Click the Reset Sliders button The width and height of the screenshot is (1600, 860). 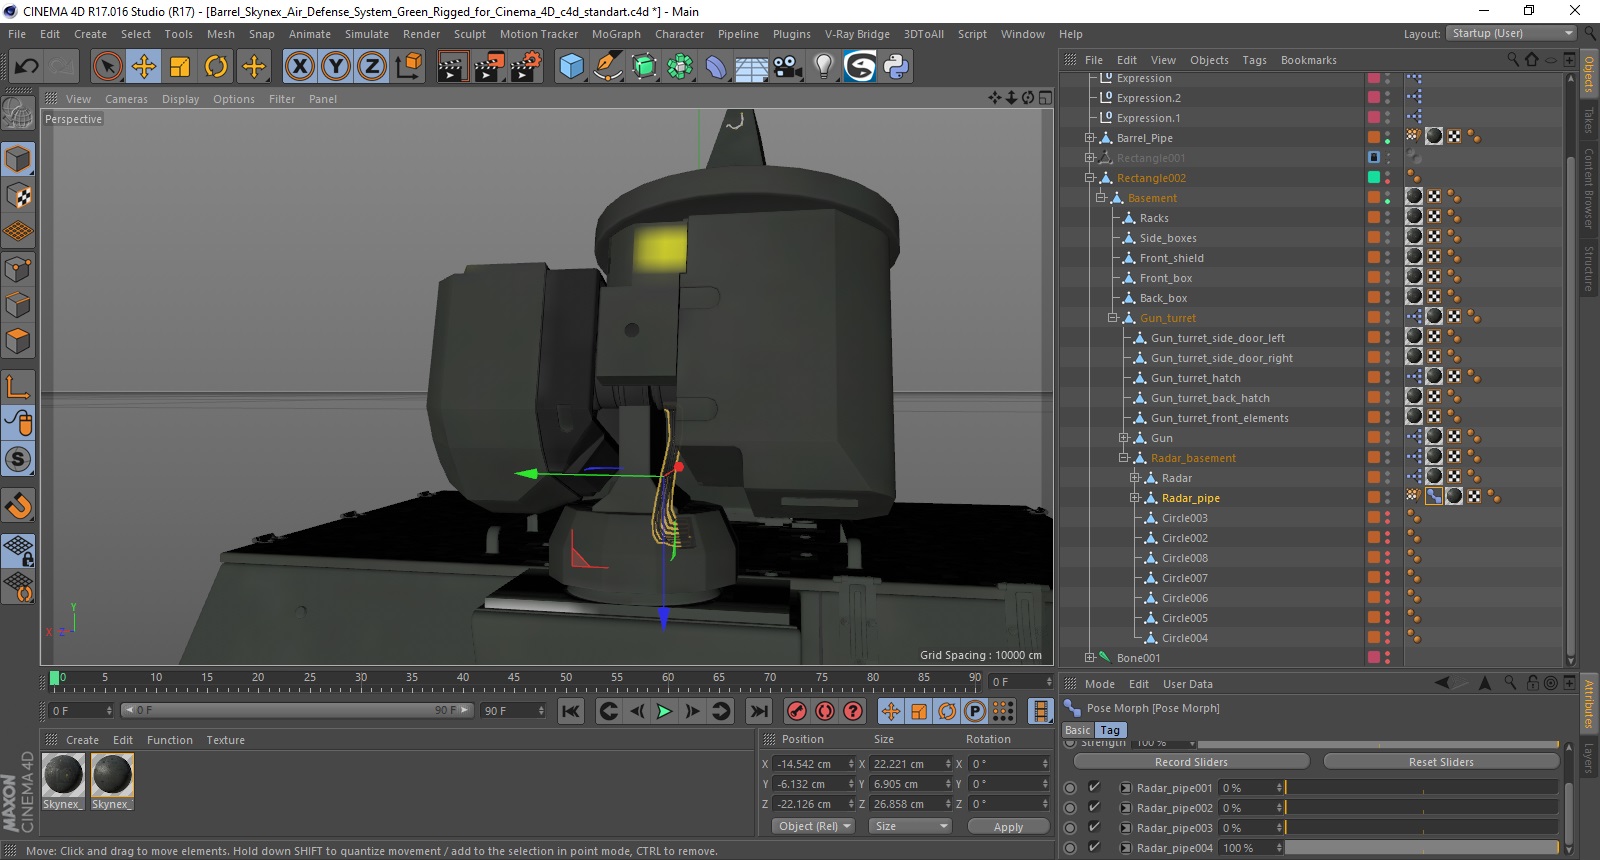pos(1441,762)
